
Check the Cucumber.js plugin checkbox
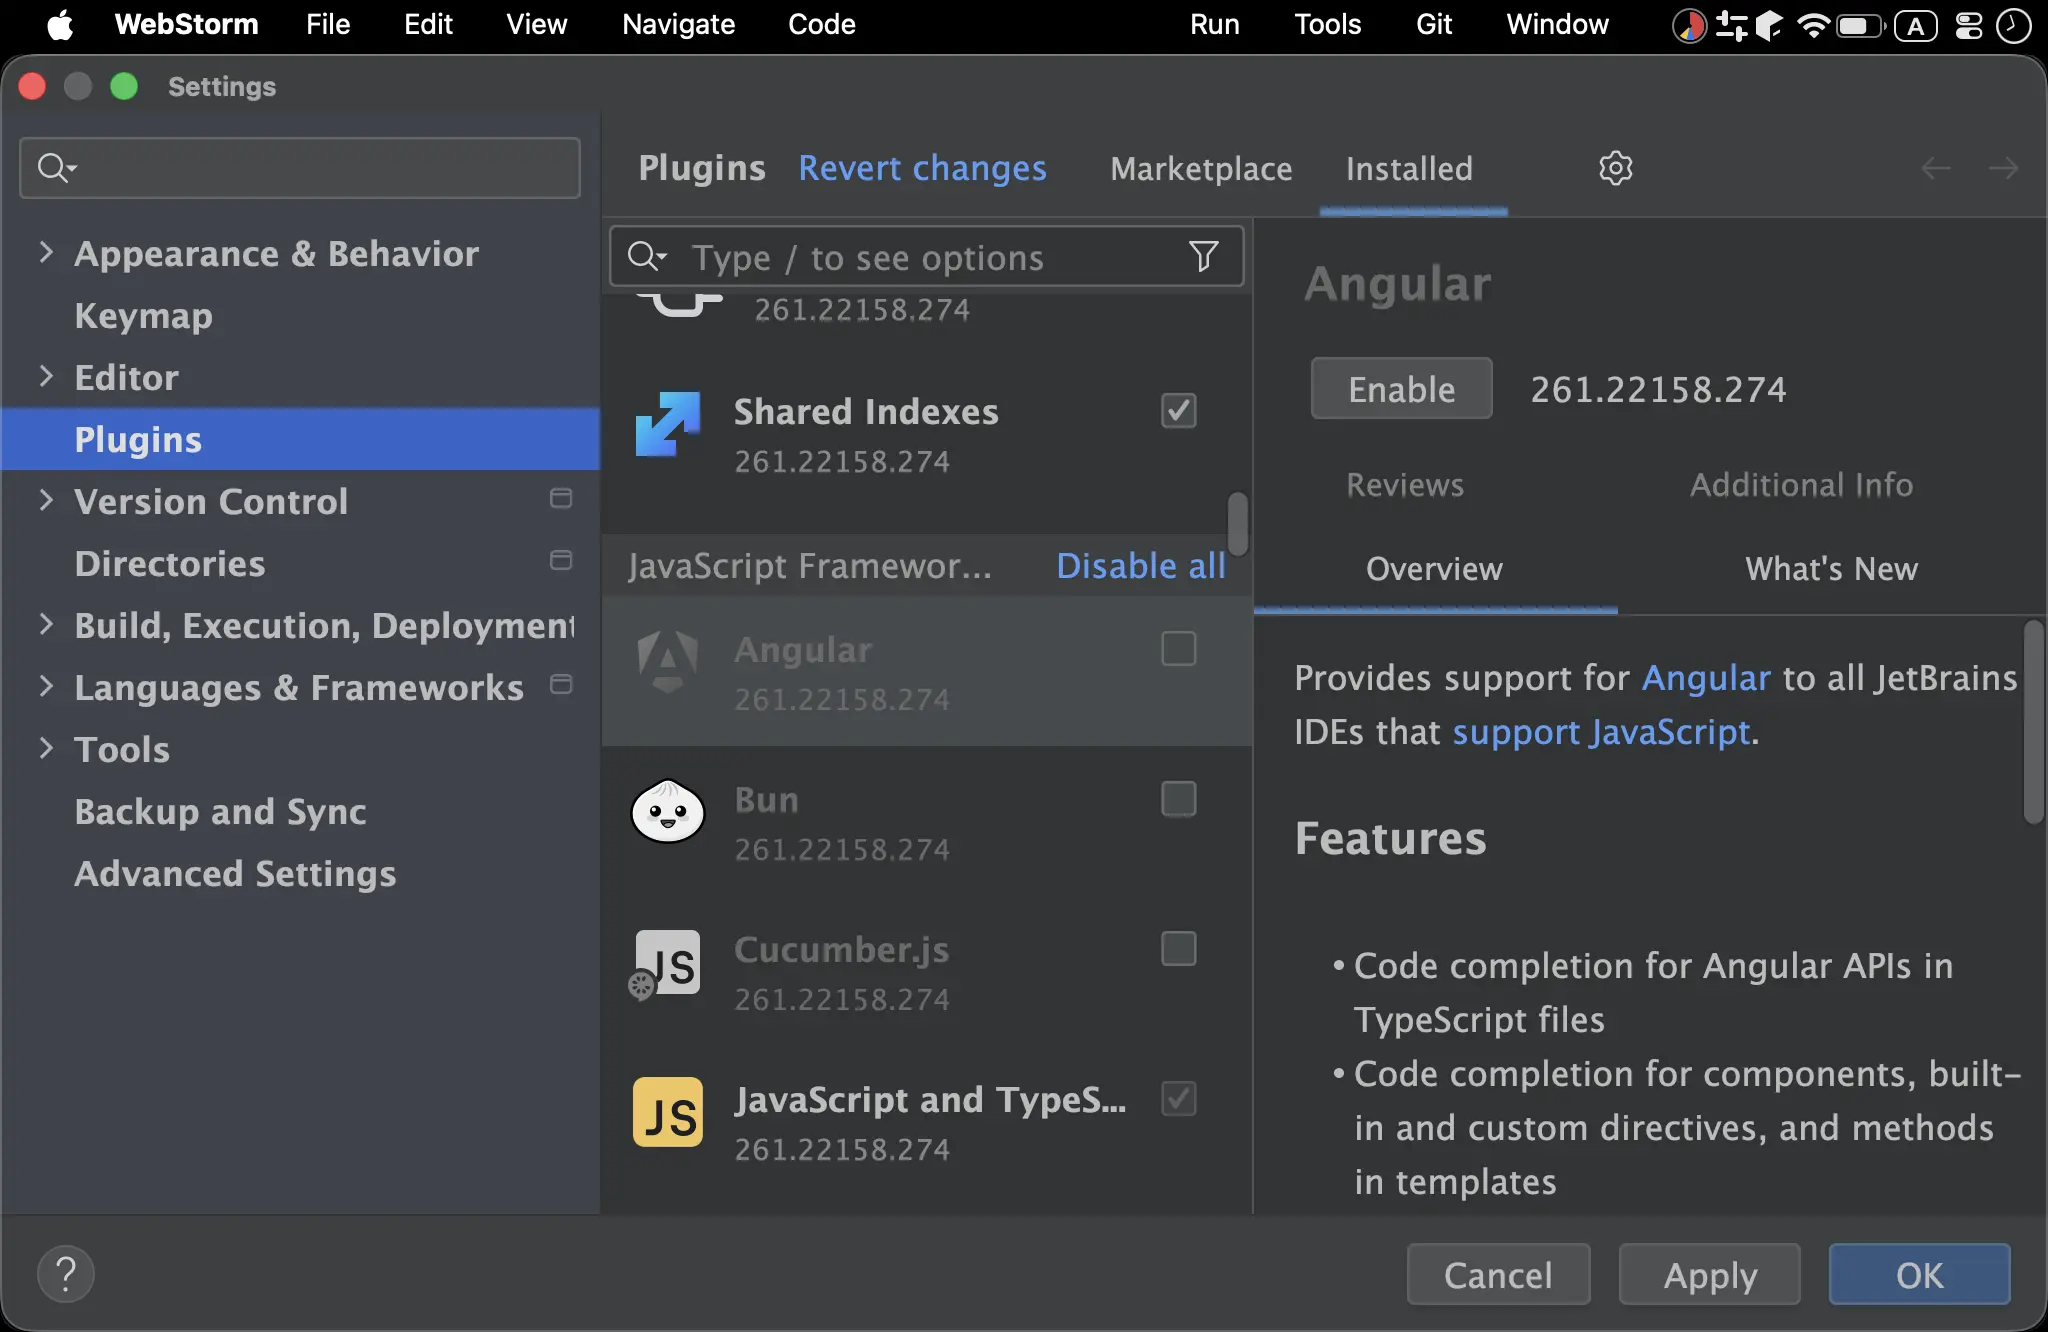tap(1179, 948)
